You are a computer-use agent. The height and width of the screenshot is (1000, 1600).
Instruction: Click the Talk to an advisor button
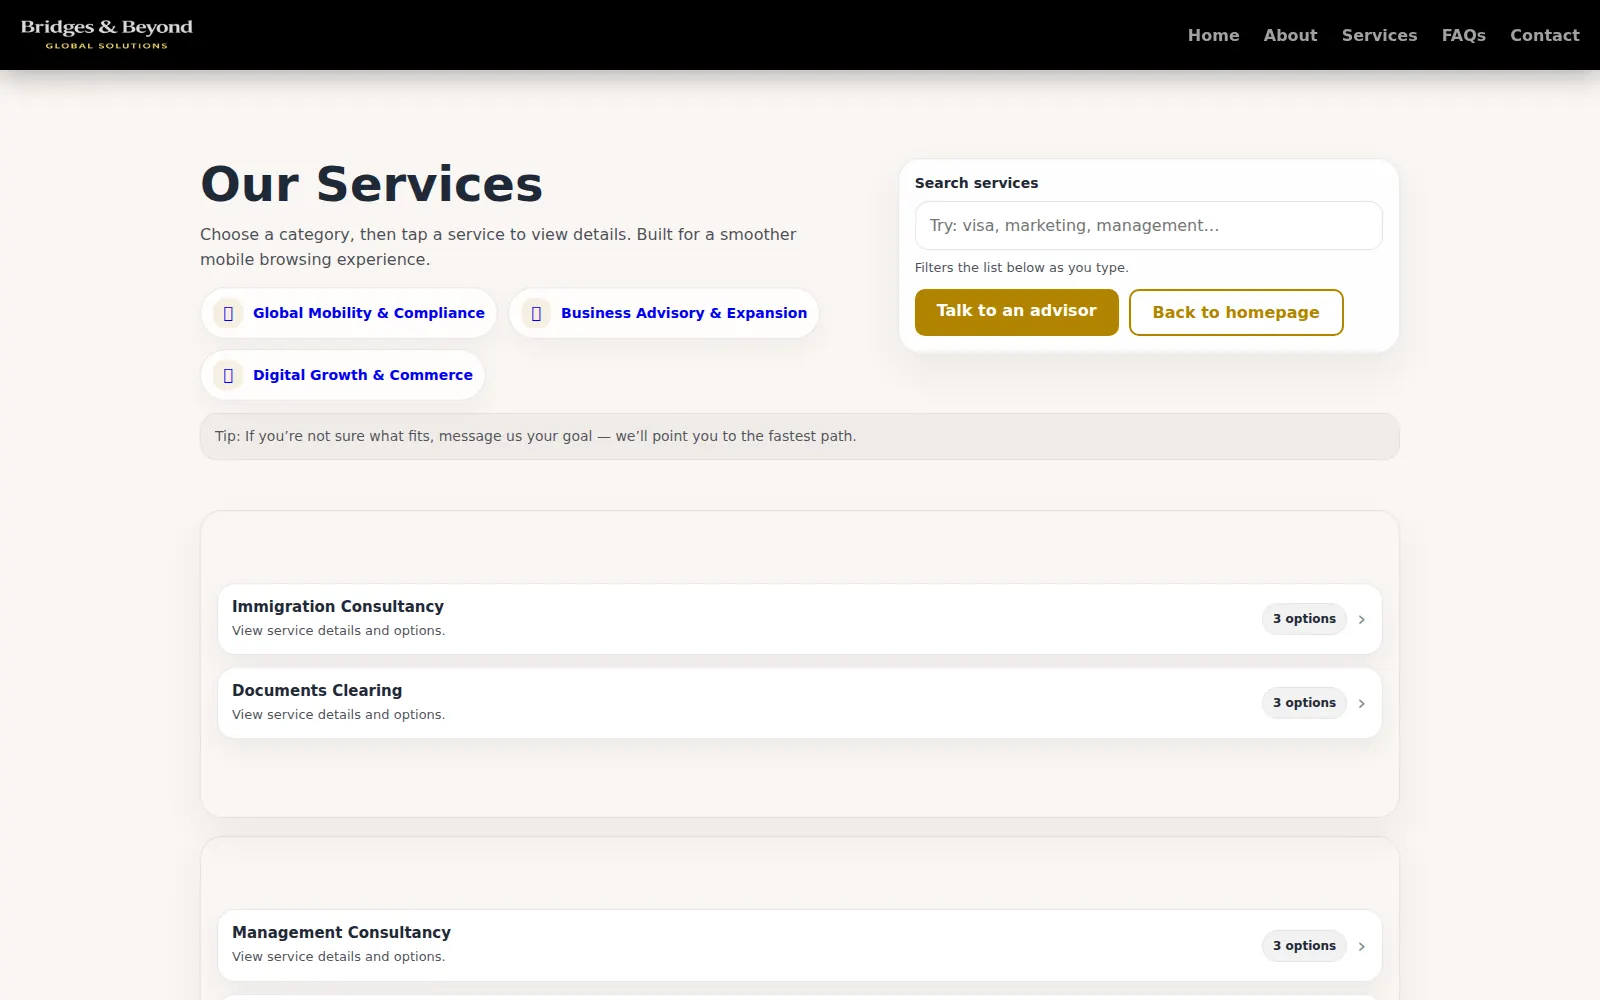1016,312
